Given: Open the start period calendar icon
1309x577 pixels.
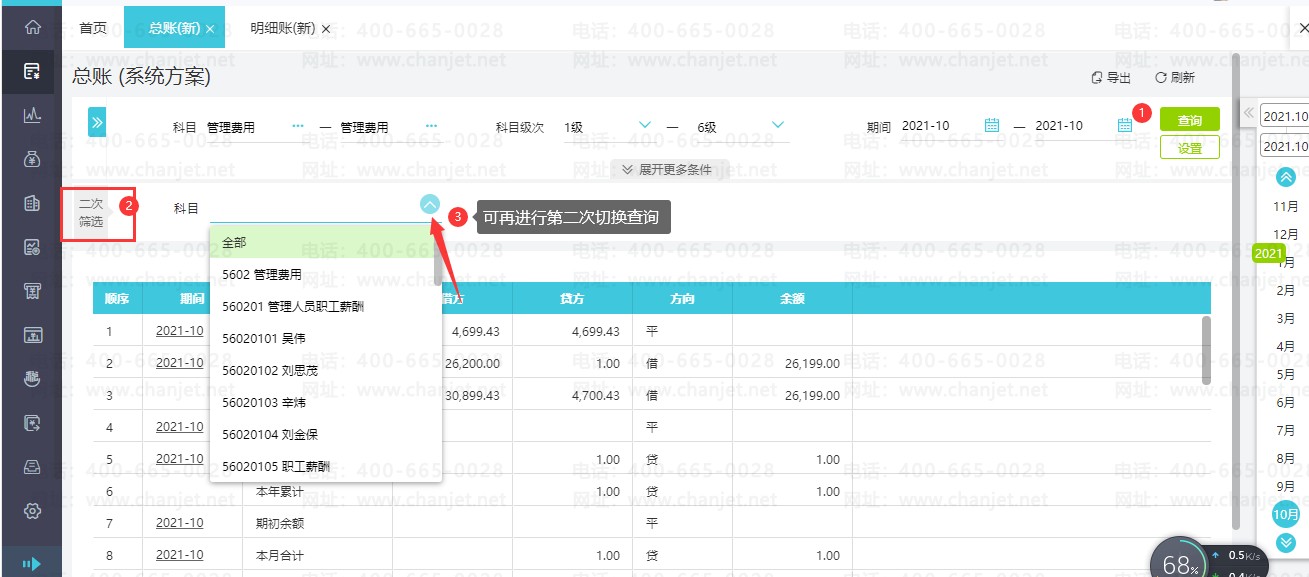Looking at the screenshot, I should [992, 126].
